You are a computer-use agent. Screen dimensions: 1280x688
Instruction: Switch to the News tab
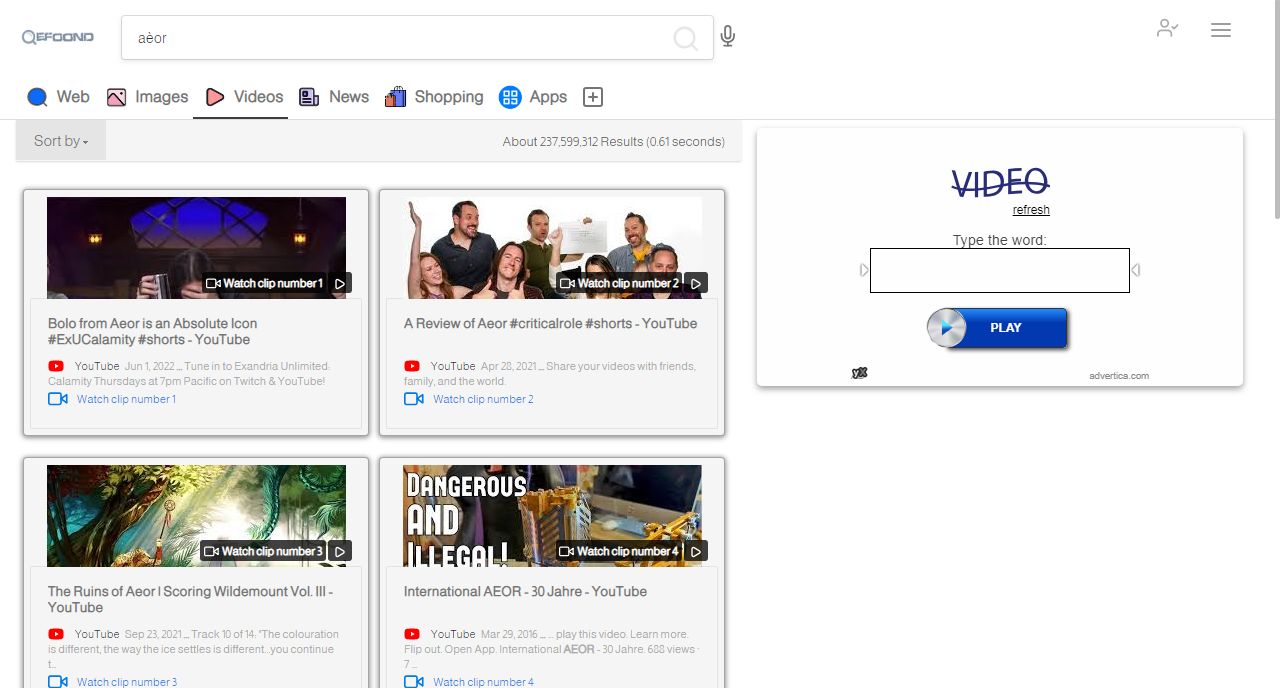point(334,97)
